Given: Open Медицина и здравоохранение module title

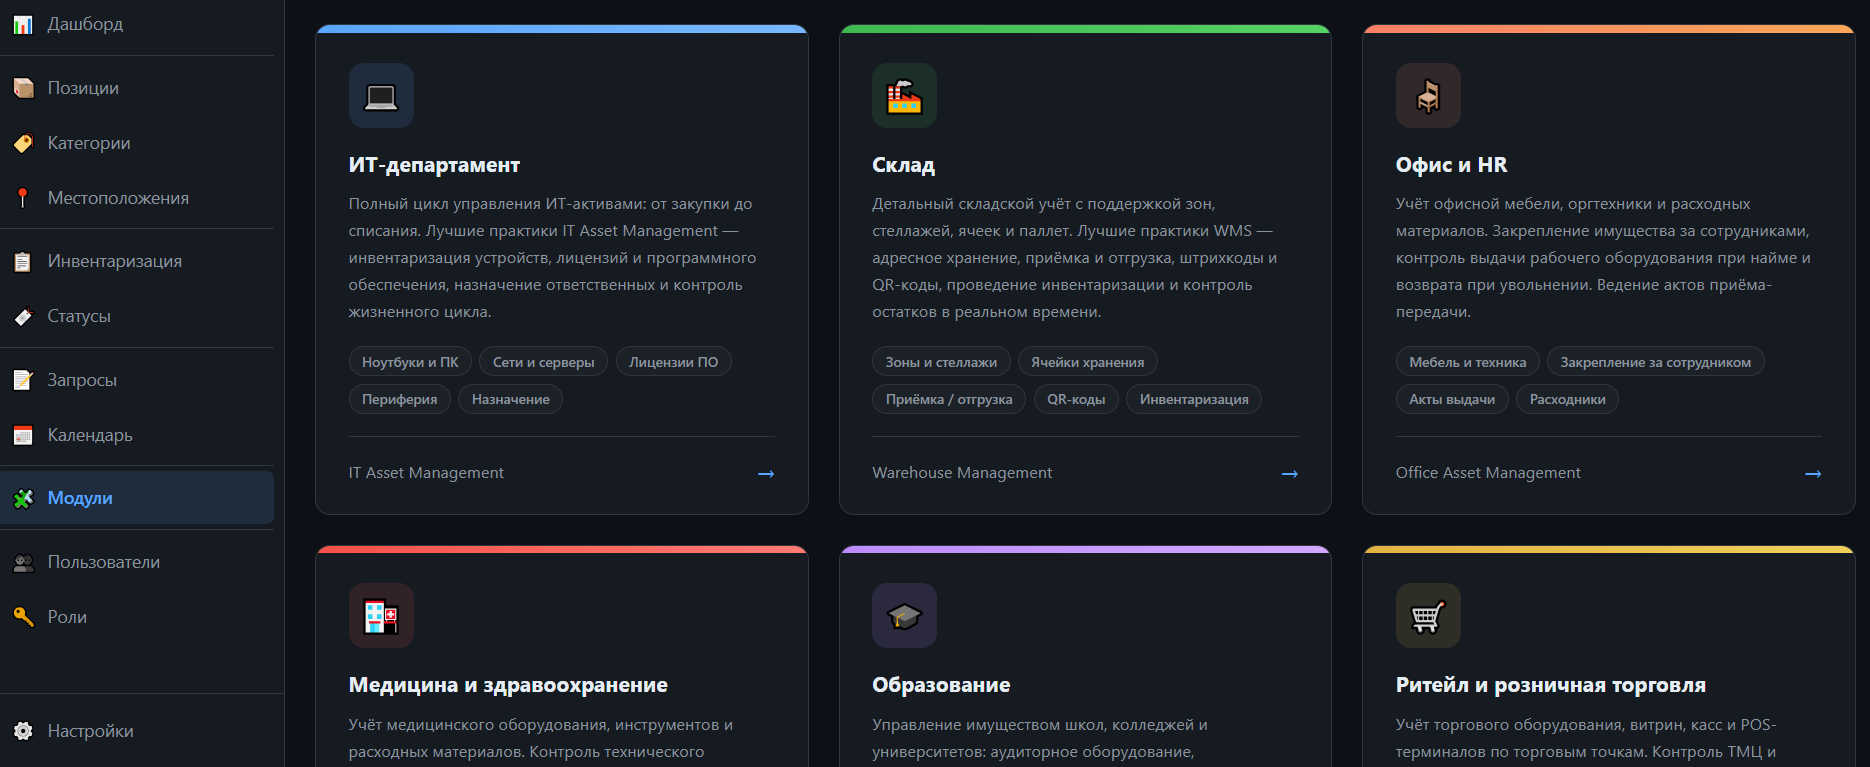Looking at the screenshot, I should (508, 685).
